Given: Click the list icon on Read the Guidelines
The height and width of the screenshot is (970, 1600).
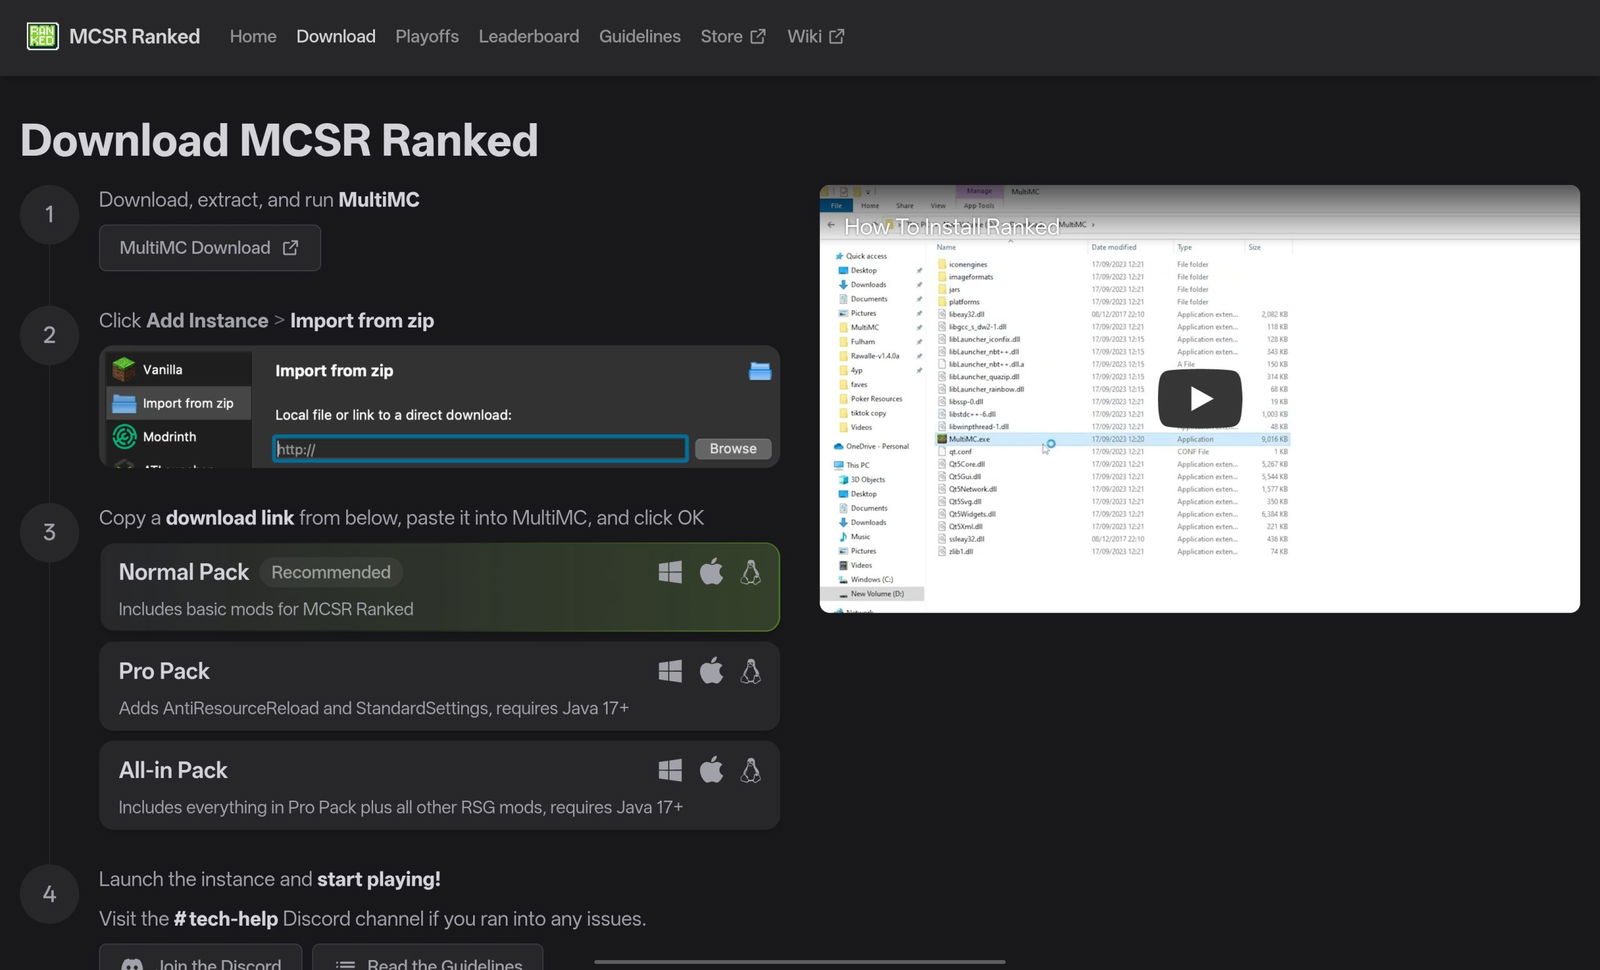Looking at the screenshot, I should (x=344, y=963).
